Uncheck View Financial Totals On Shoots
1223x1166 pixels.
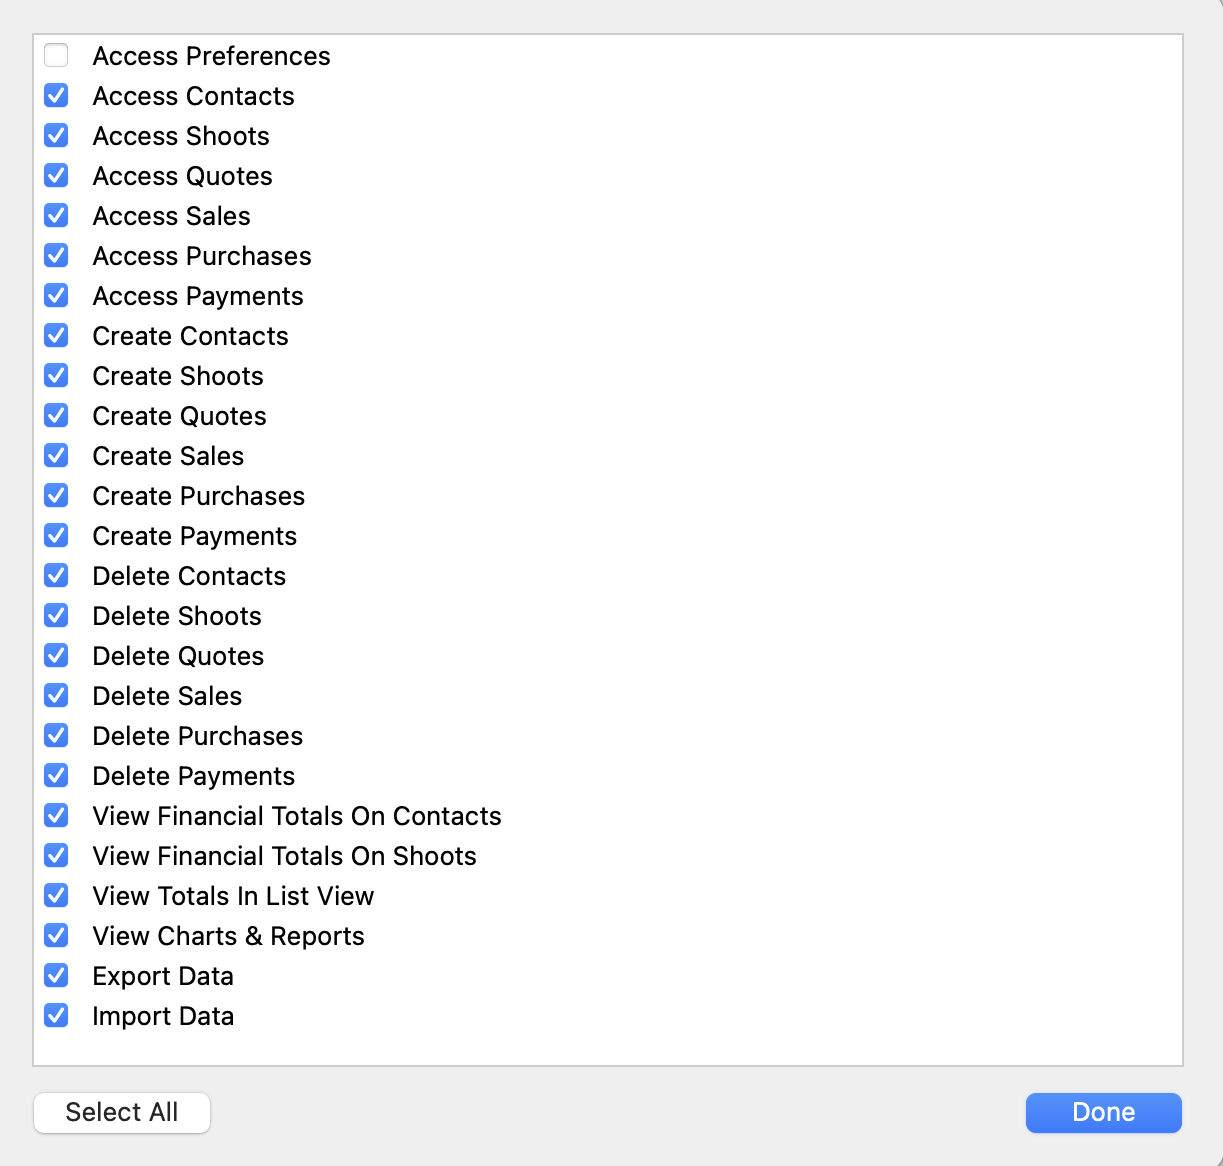[x=57, y=856]
